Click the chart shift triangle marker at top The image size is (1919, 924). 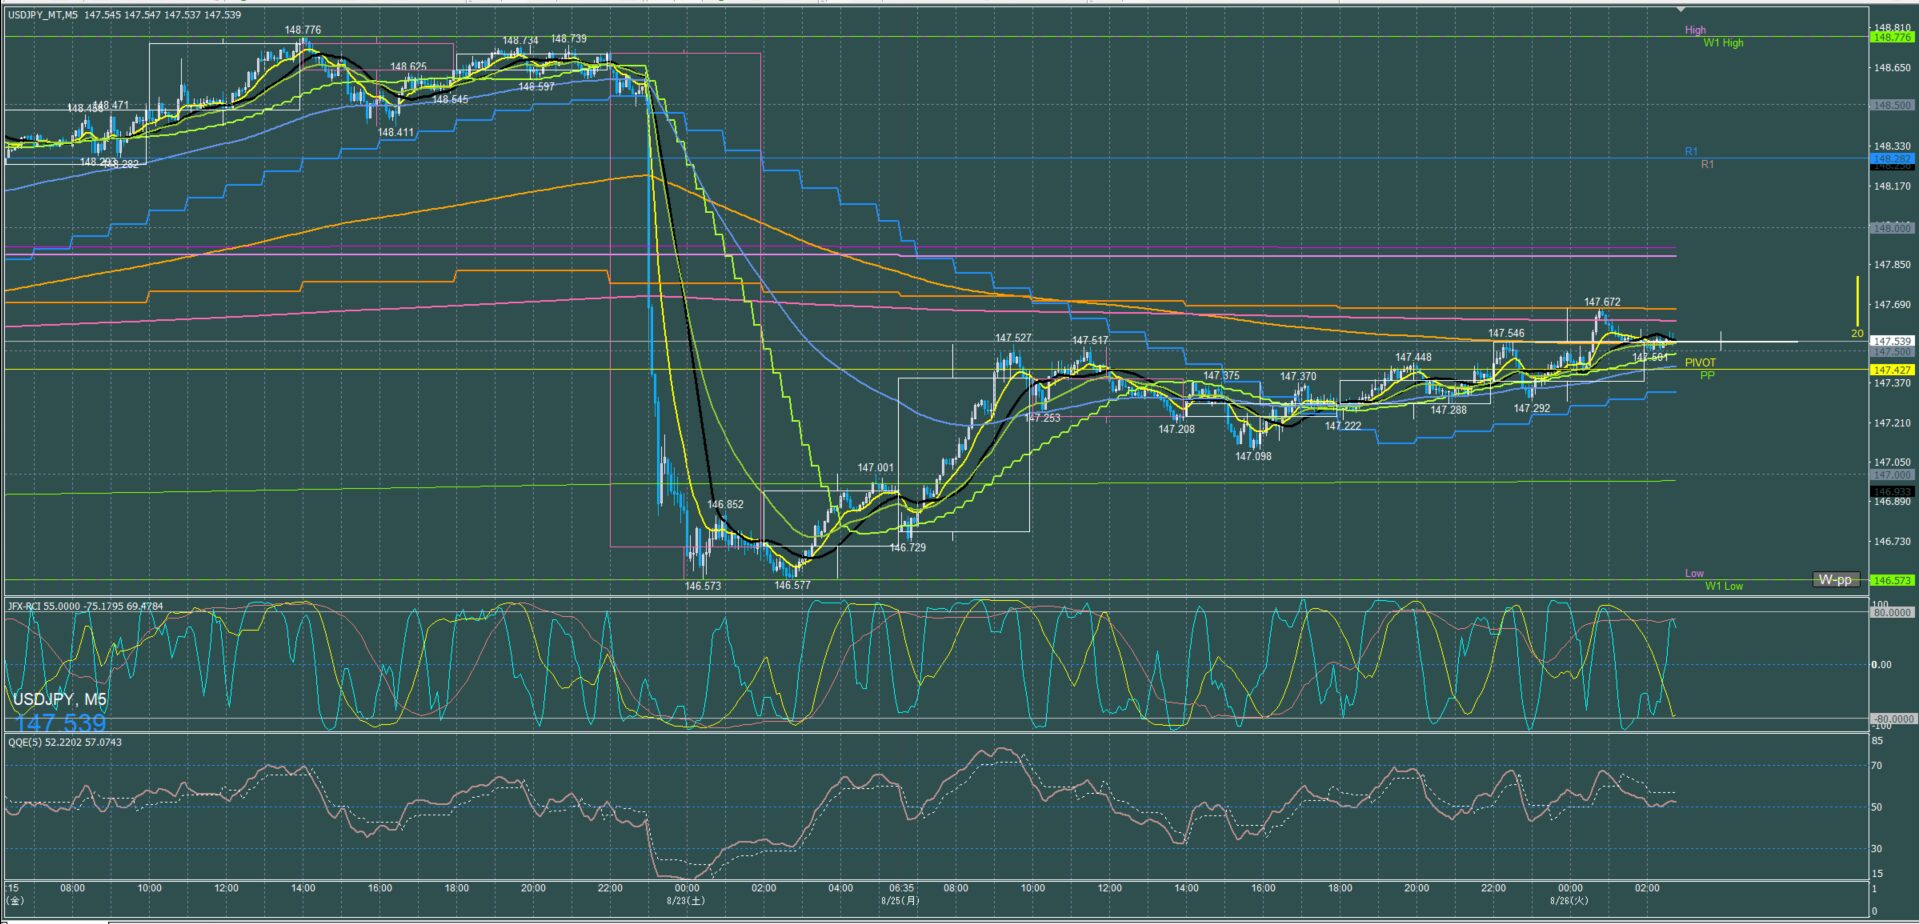tap(1680, 10)
